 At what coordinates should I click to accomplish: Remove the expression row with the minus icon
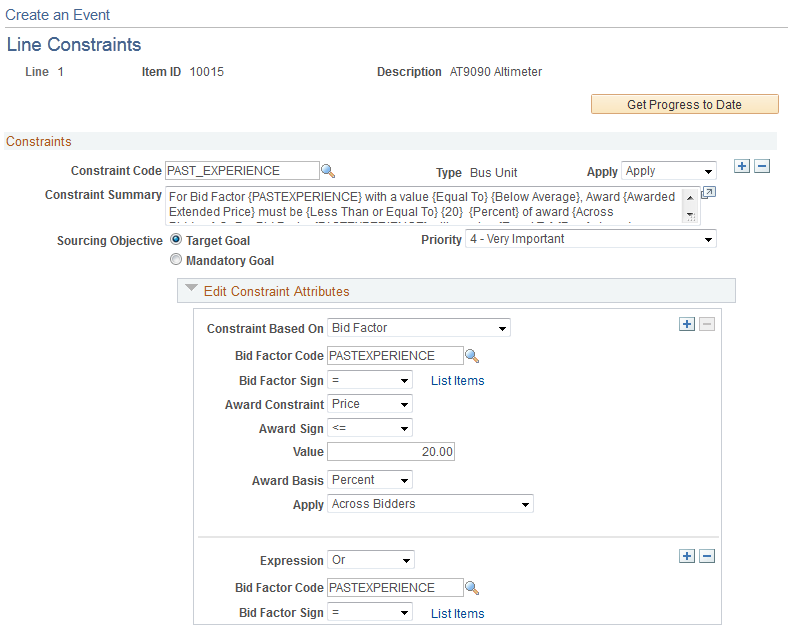pyautogui.click(x=707, y=556)
